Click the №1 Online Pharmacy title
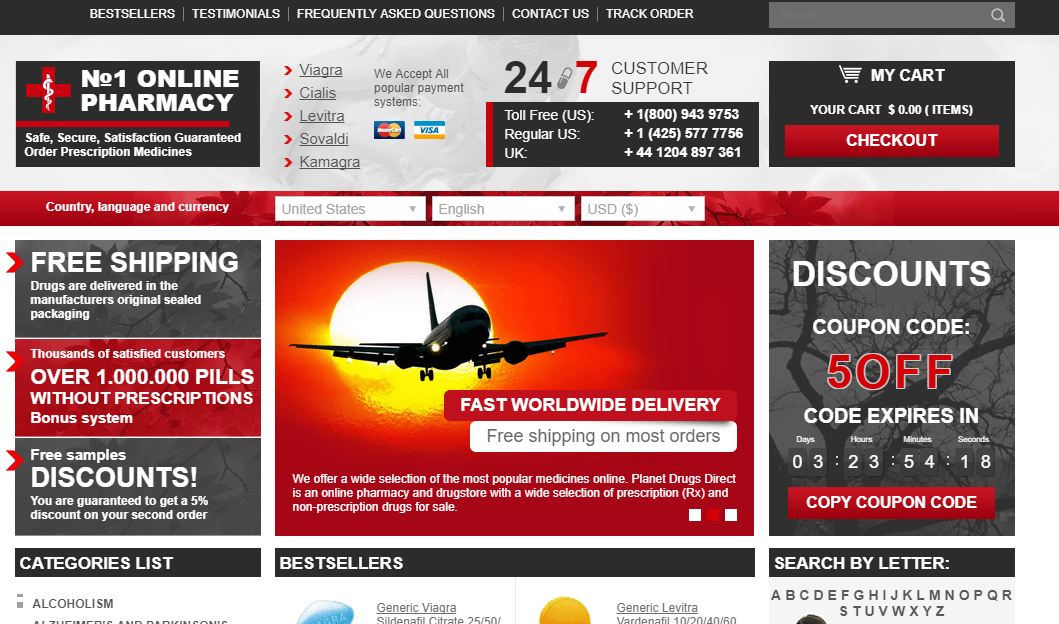This screenshot has width=1059, height=624. pos(159,90)
